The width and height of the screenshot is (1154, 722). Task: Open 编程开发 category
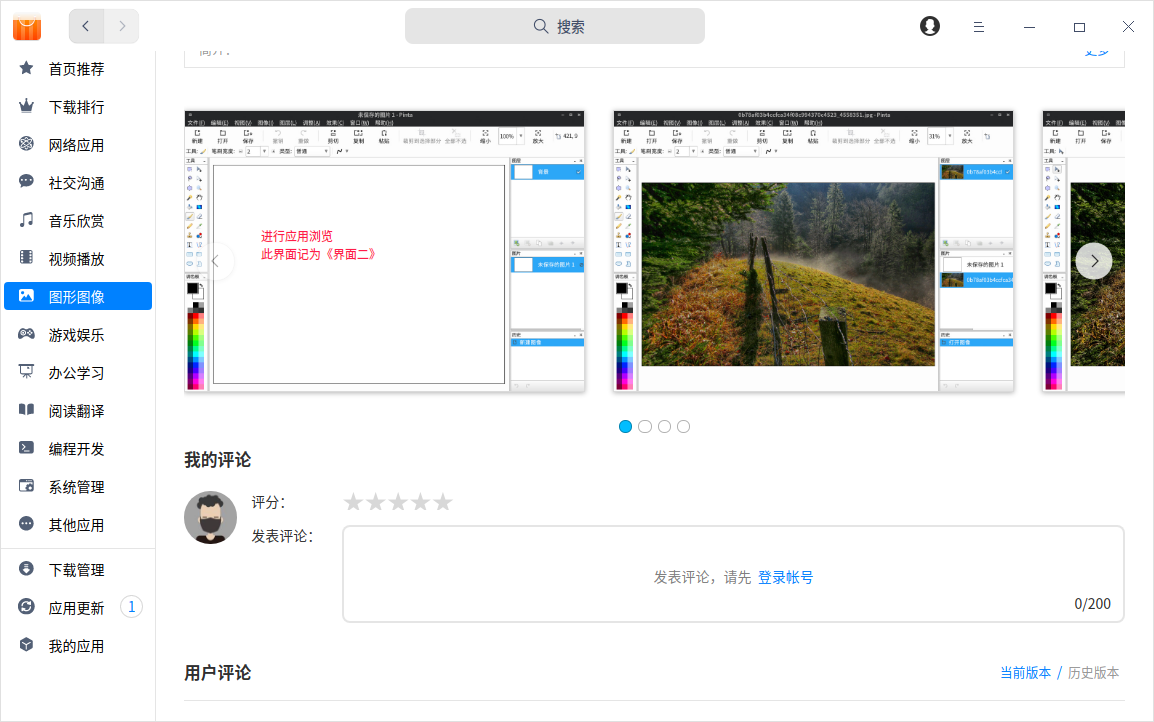click(x=77, y=449)
